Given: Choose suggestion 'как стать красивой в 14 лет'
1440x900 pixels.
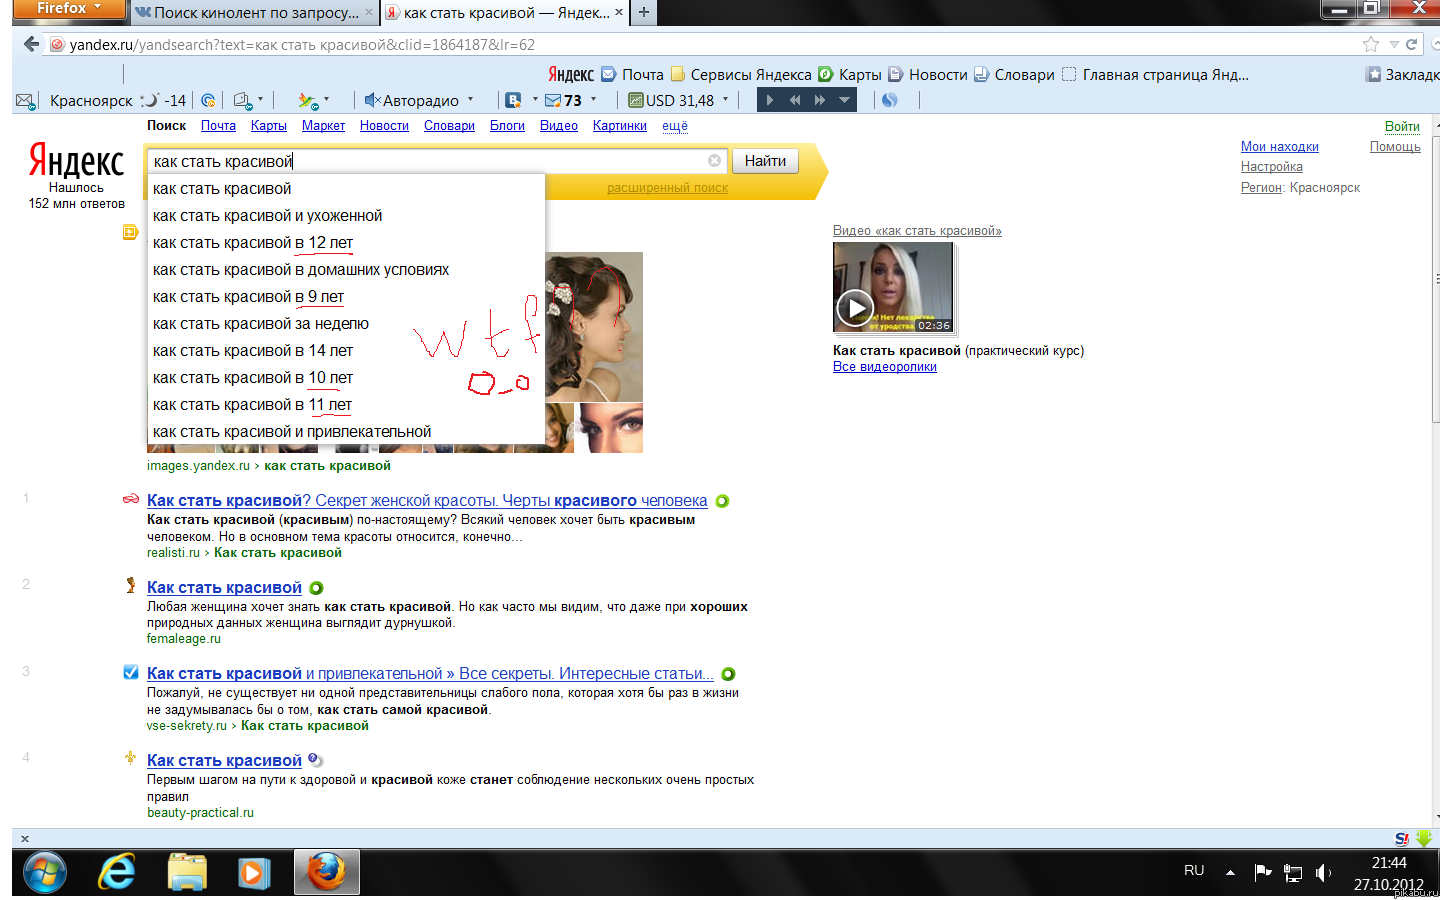Looking at the screenshot, I should coord(347,351).
